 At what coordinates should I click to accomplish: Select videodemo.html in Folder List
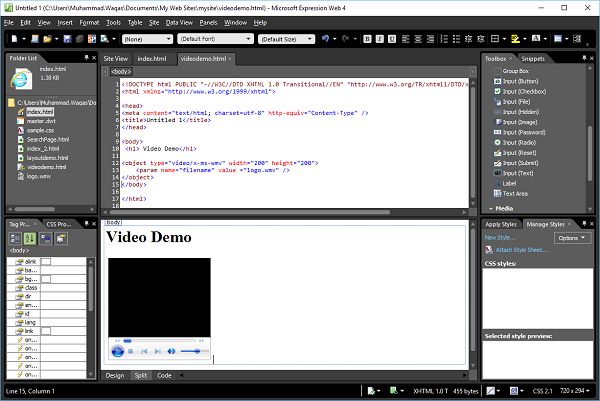pyautogui.click(x=47, y=166)
